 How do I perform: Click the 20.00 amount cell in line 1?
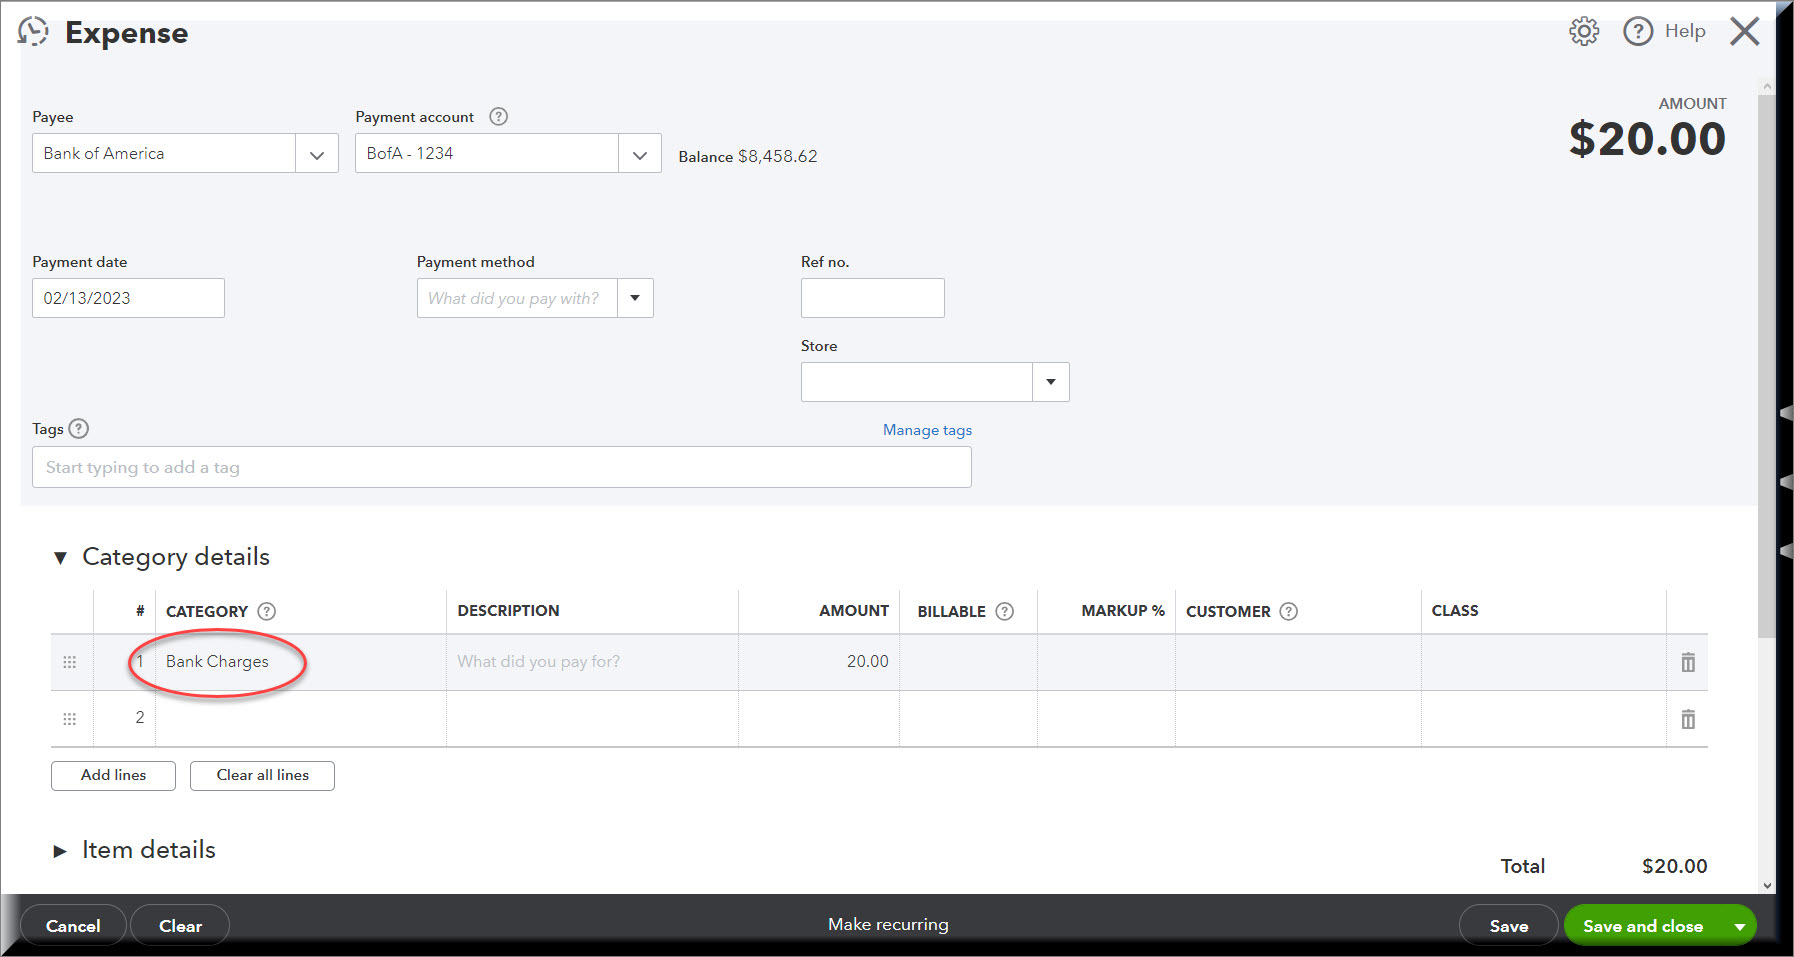(819, 662)
